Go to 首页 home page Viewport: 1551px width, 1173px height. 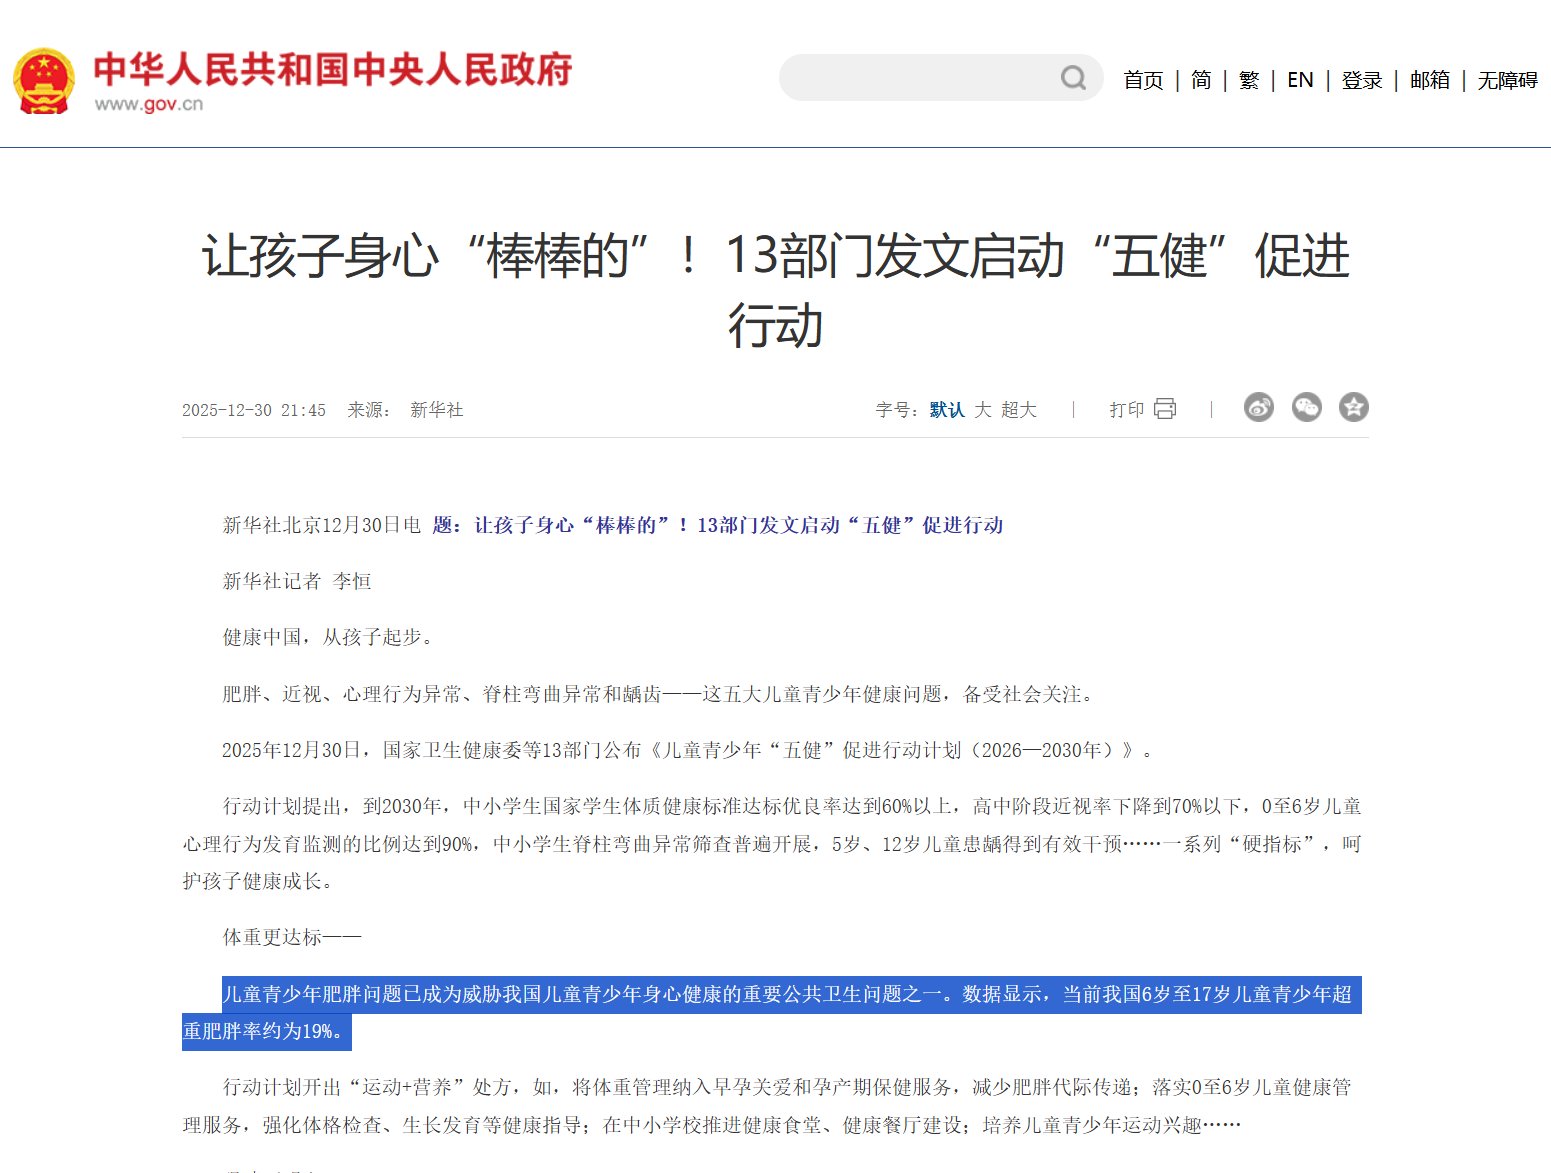pos(1143,80)
